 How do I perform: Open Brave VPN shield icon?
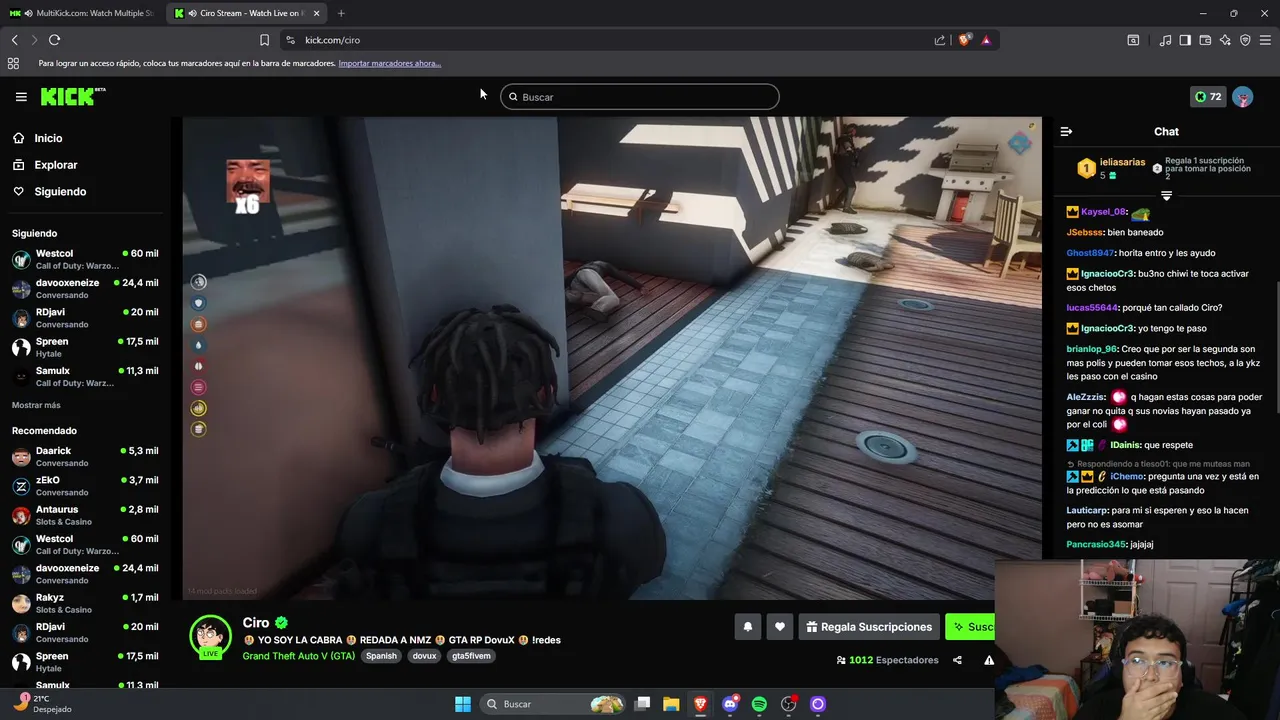[x=1245, y=40]
